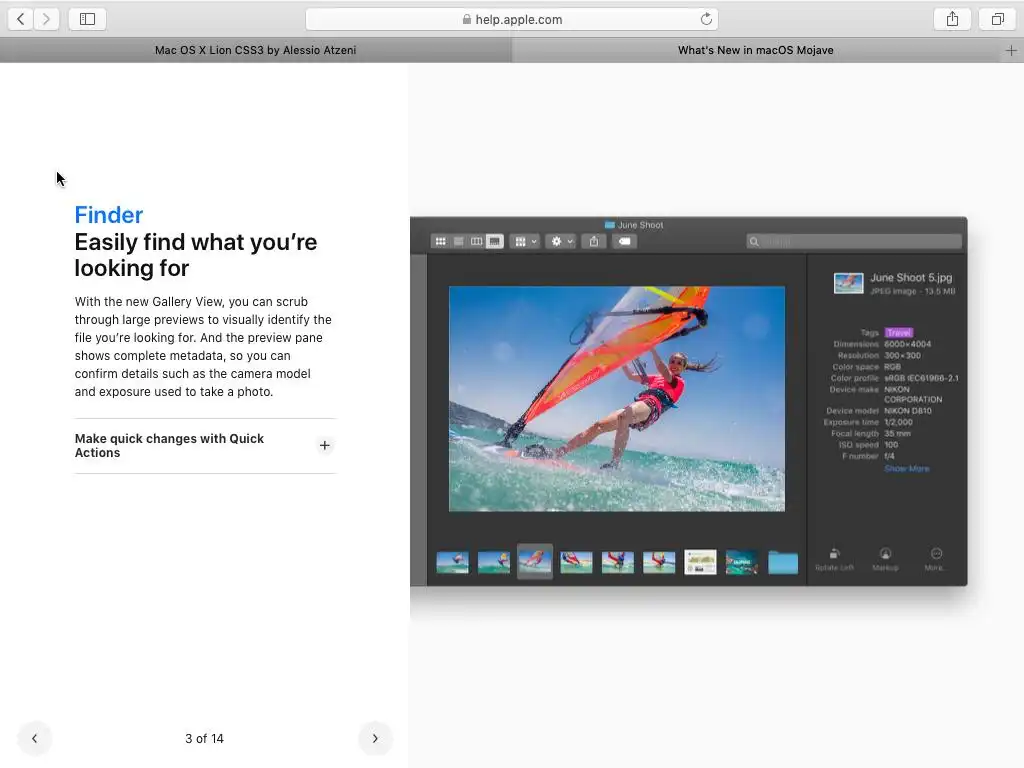Click the large windsurfer preview image
Screen dimensions: 1024x768
pos(617,399)
